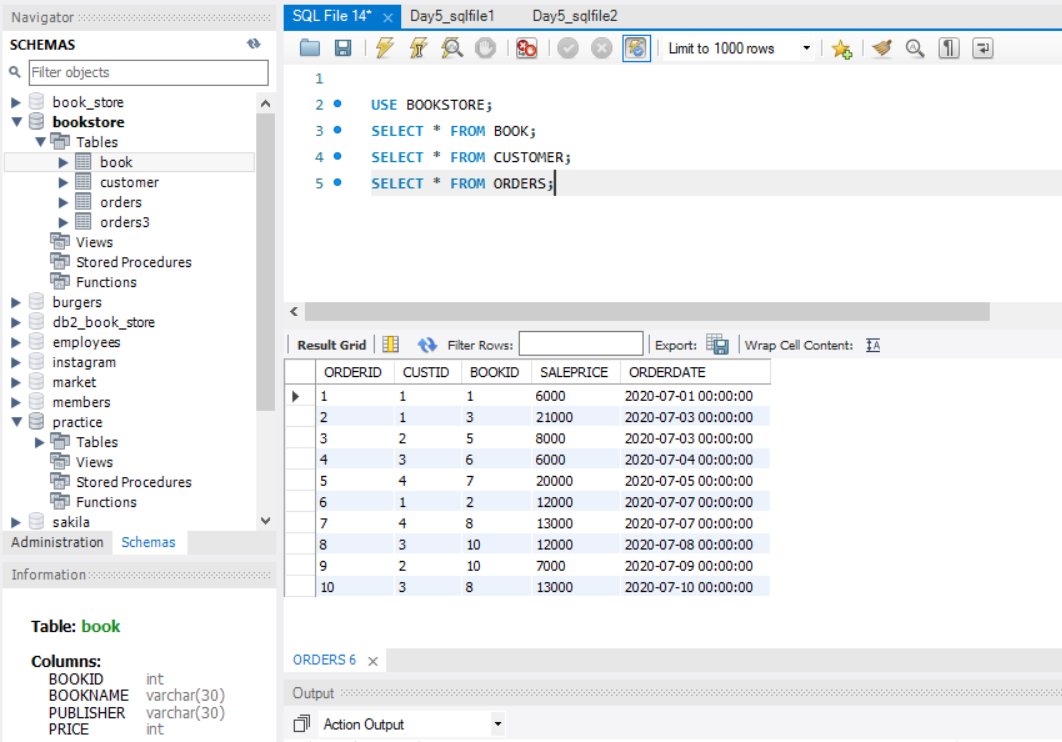Open the form editor icon beside Result Grid
The width and height of the screenshot is (1062, 742).
tap(391, 345)
